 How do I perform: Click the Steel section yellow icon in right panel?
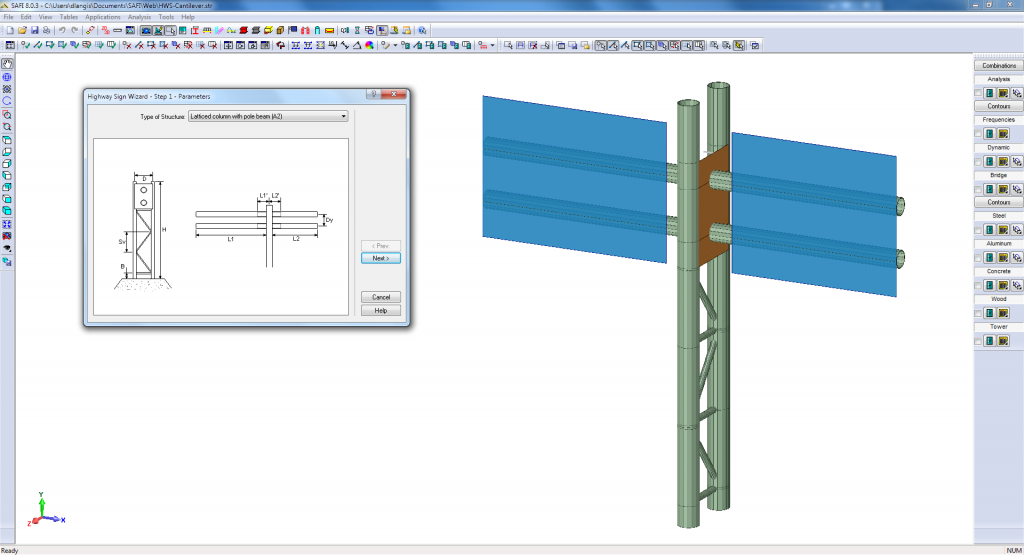tap(1004, 230)
